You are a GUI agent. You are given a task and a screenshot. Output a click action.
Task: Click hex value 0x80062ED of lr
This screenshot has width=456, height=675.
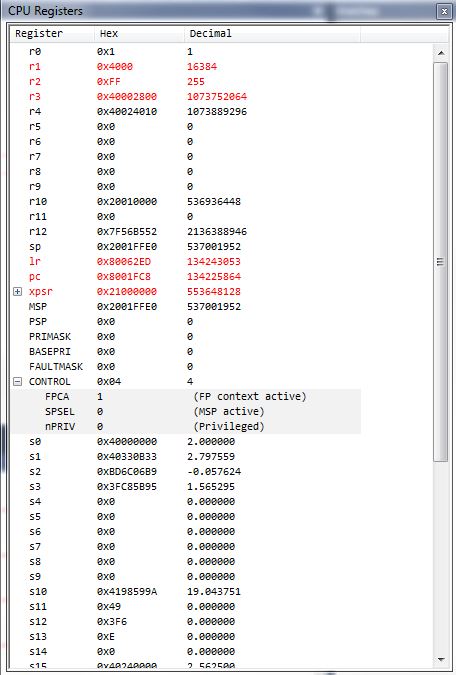[x=124, y=262]
